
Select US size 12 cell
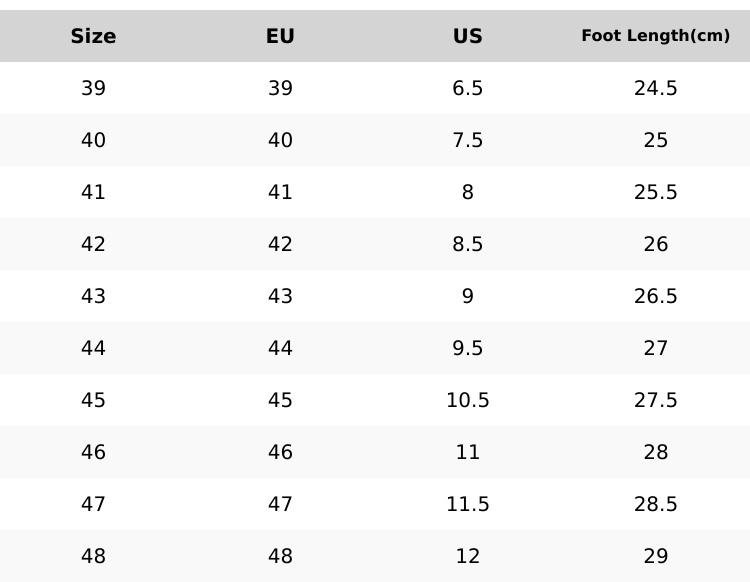coord(467,556)
